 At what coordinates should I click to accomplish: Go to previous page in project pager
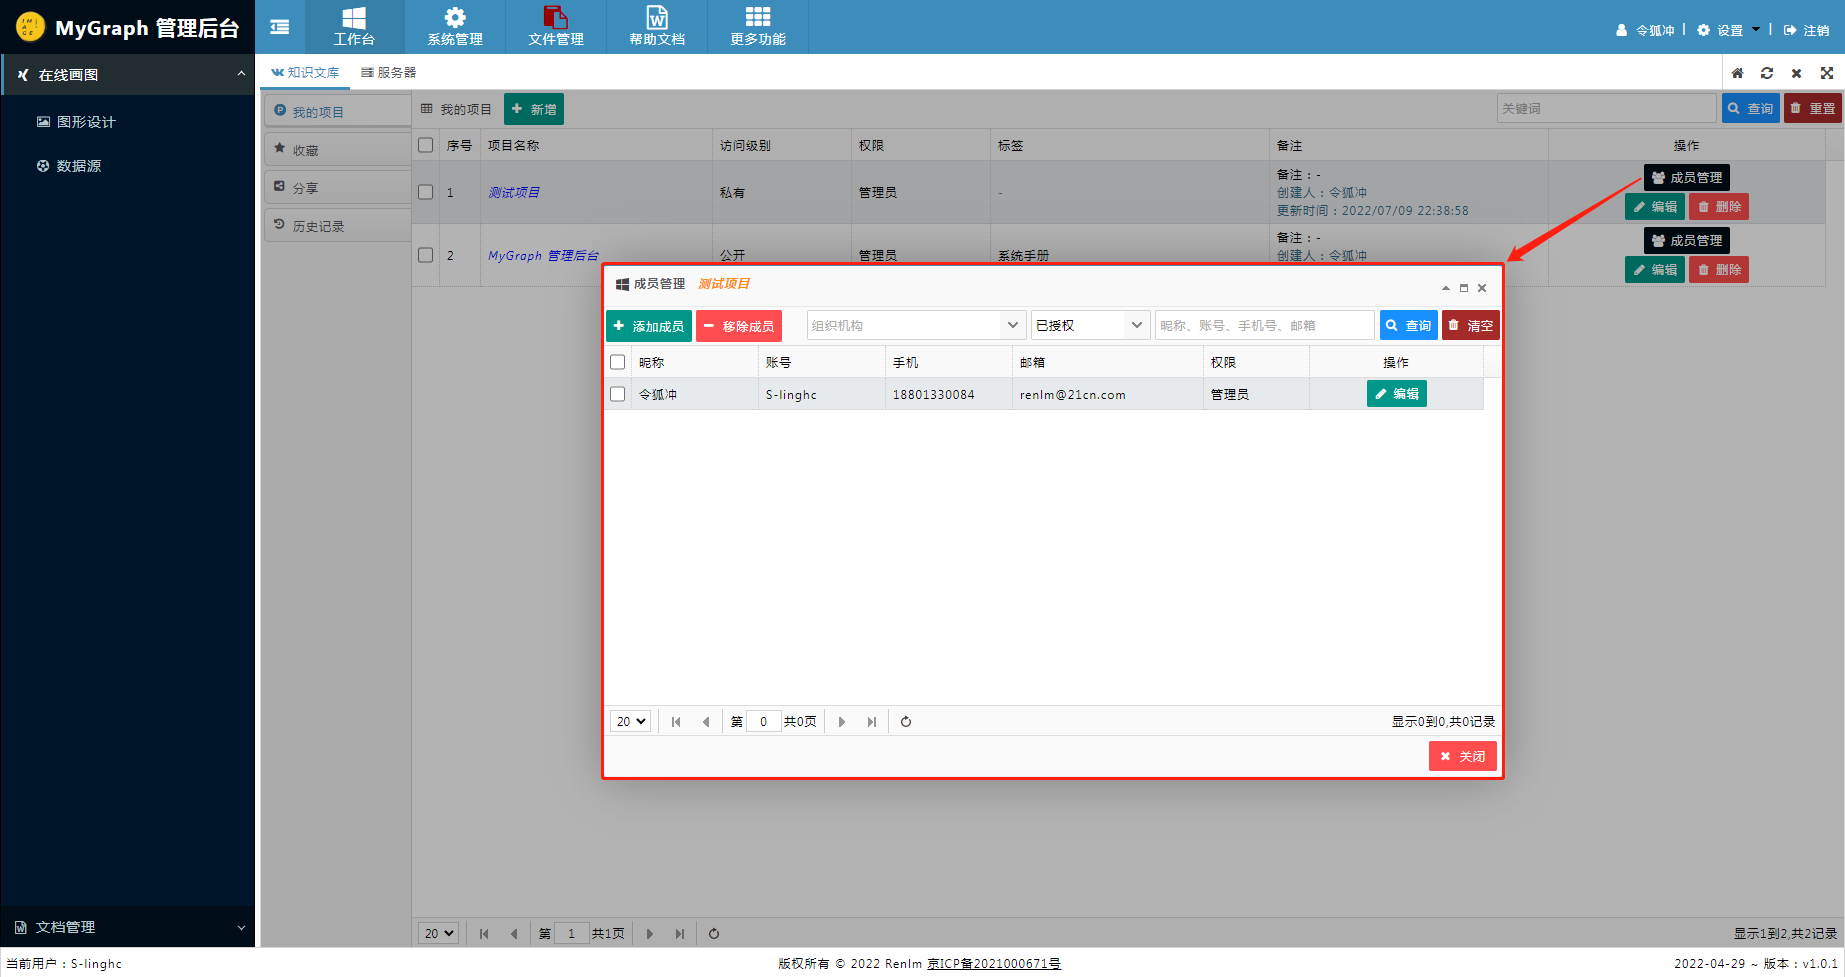click(x=514, y=934)
